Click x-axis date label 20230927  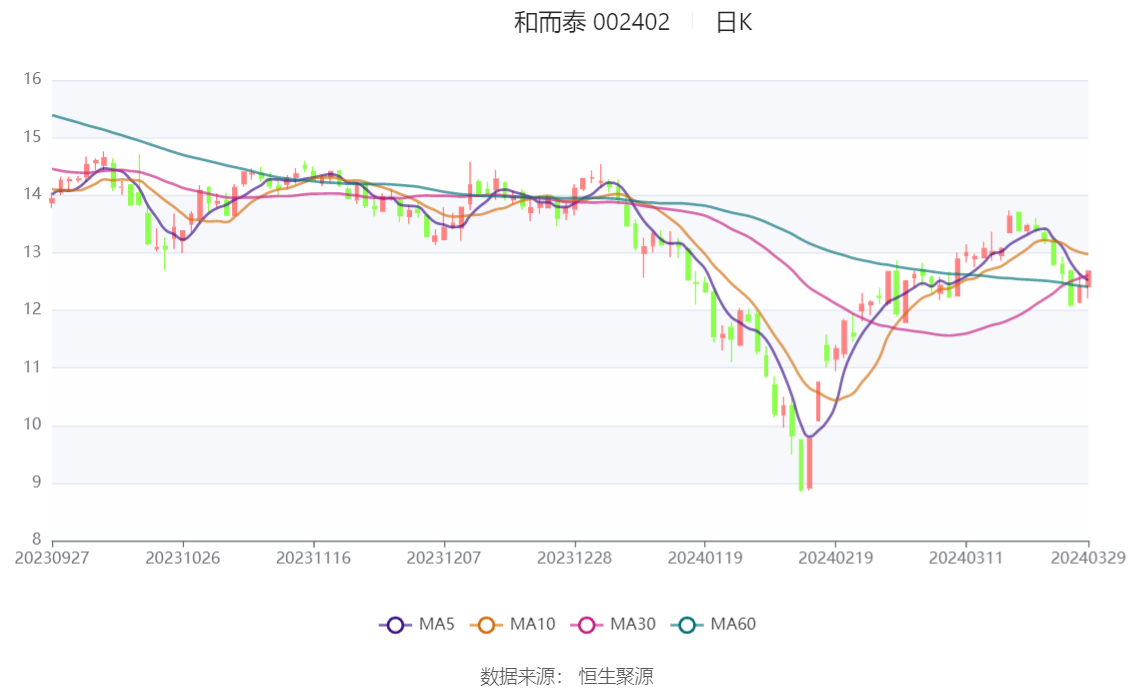pos(52,558)
